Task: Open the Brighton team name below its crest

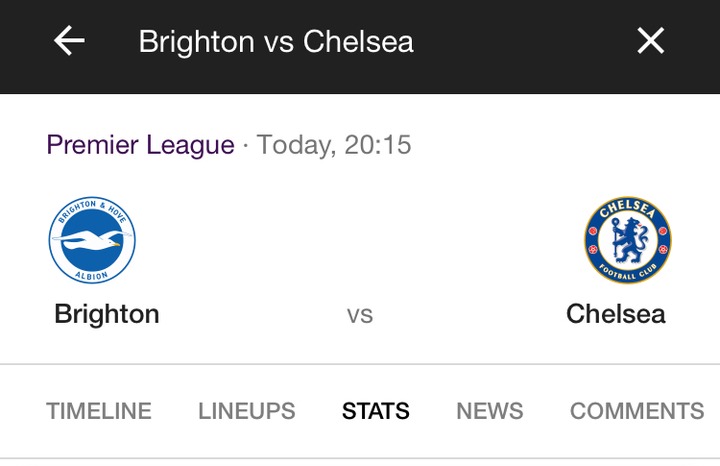Action: coord(106,314)
